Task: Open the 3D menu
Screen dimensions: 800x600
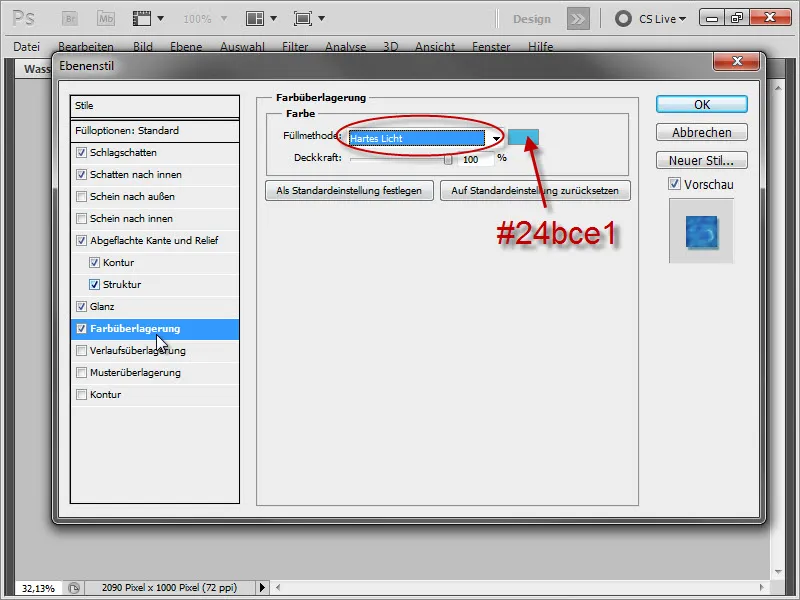Action: coord(390,46)
